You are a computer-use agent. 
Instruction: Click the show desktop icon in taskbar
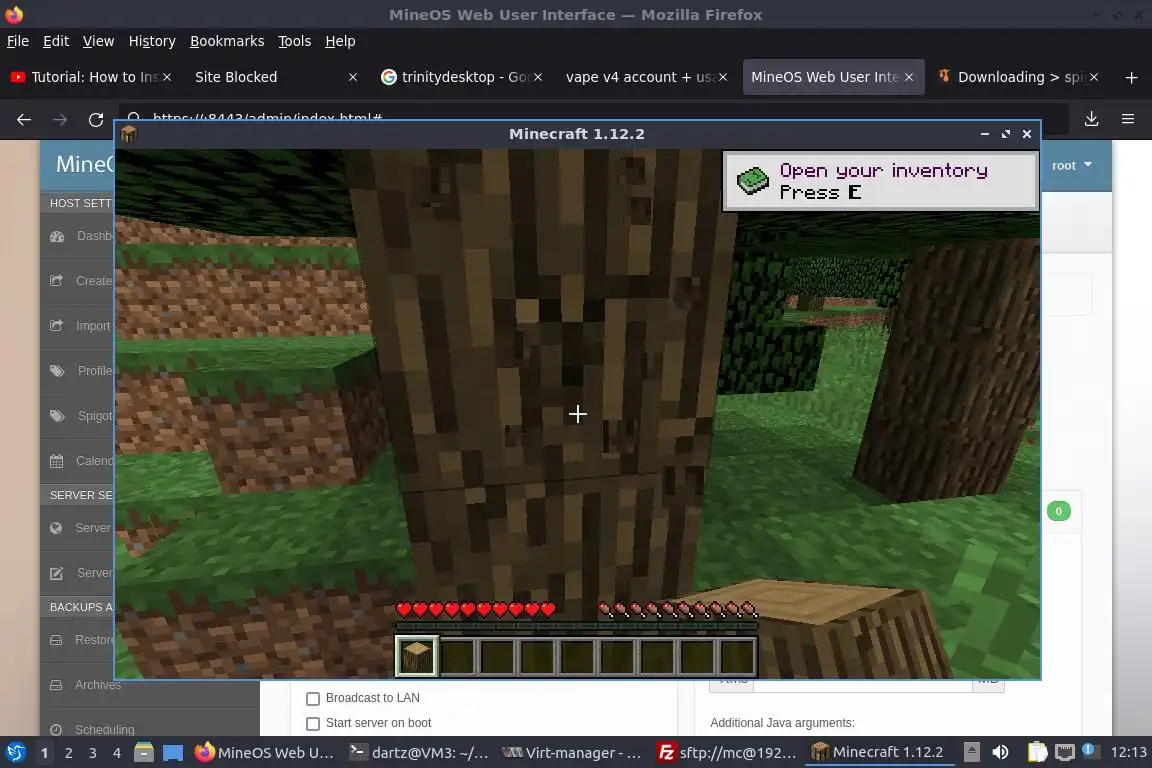173,753
